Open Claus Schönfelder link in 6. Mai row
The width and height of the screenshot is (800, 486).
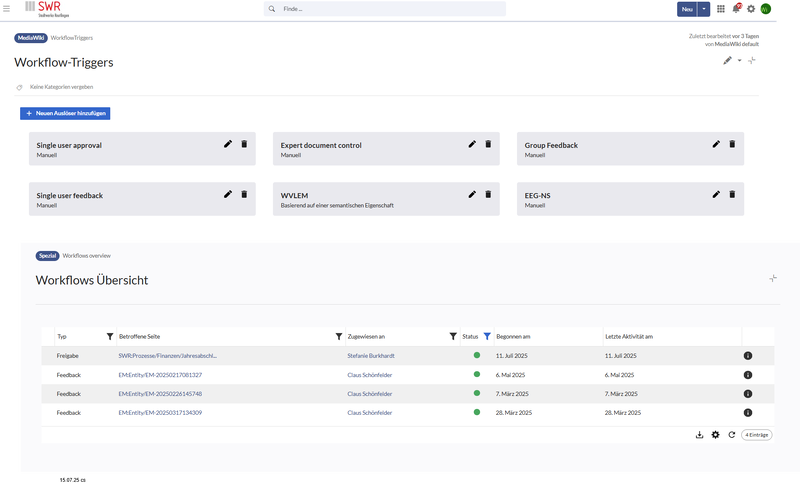[x=370, y=375]
